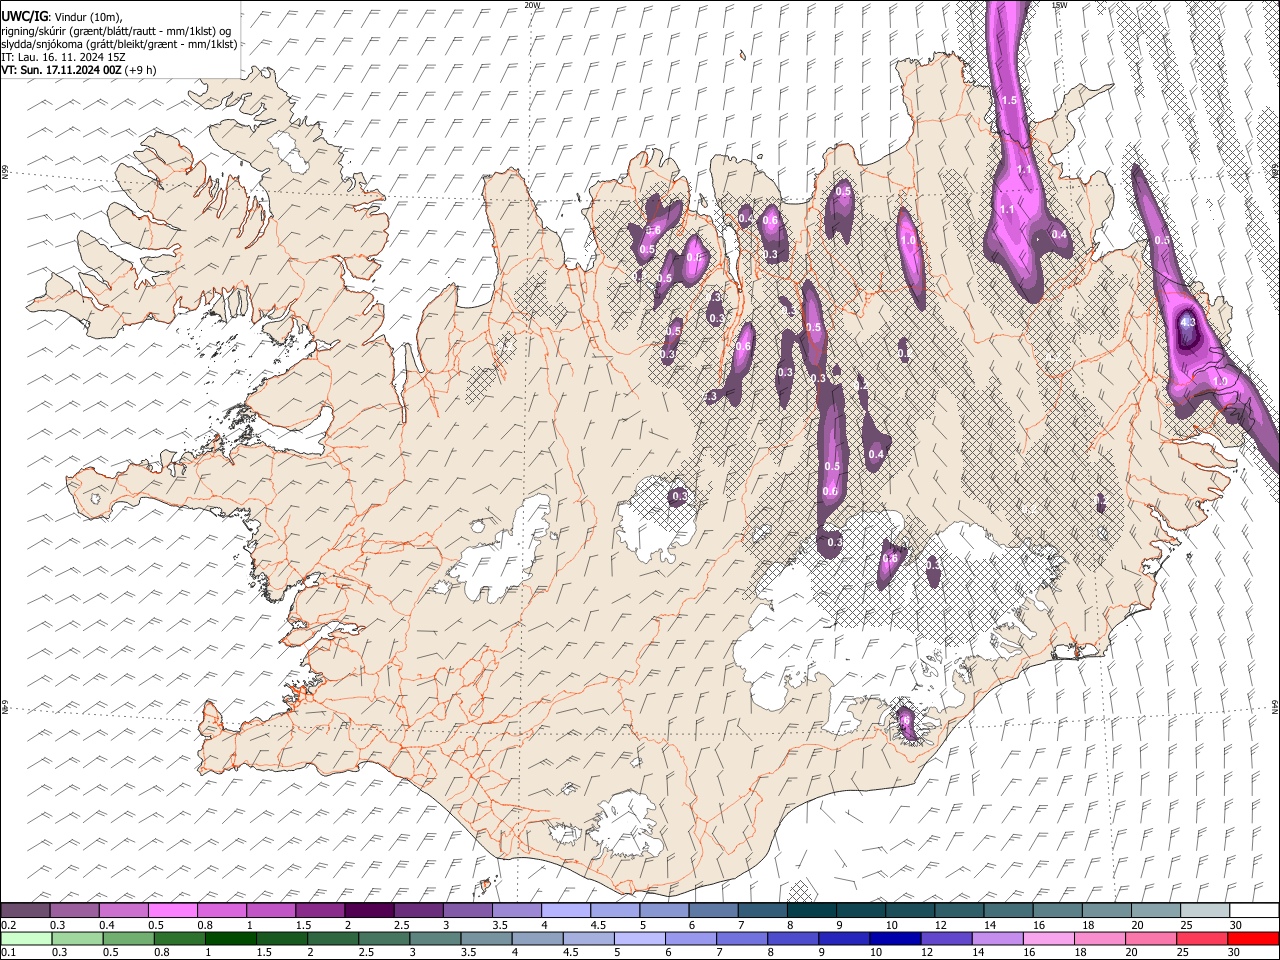This screenshot has width=1280, height=960.
Task: Pick the darkest purple swatch from 2 to 2.5, upper legend
Action: tap(369, 911)
